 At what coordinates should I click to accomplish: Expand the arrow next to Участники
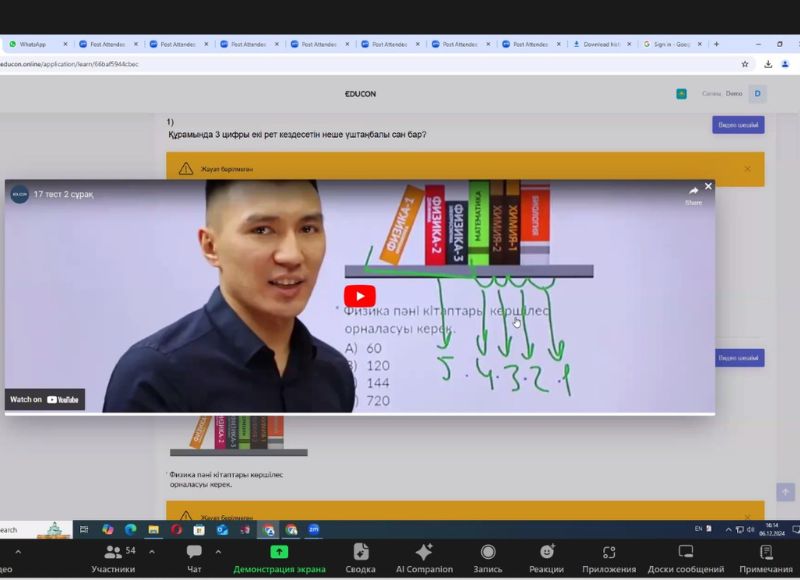coord(152,552)
